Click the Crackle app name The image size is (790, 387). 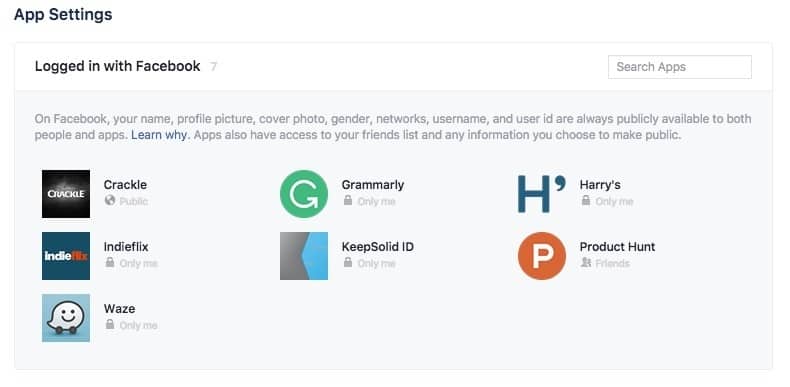(x=125, y=185)
